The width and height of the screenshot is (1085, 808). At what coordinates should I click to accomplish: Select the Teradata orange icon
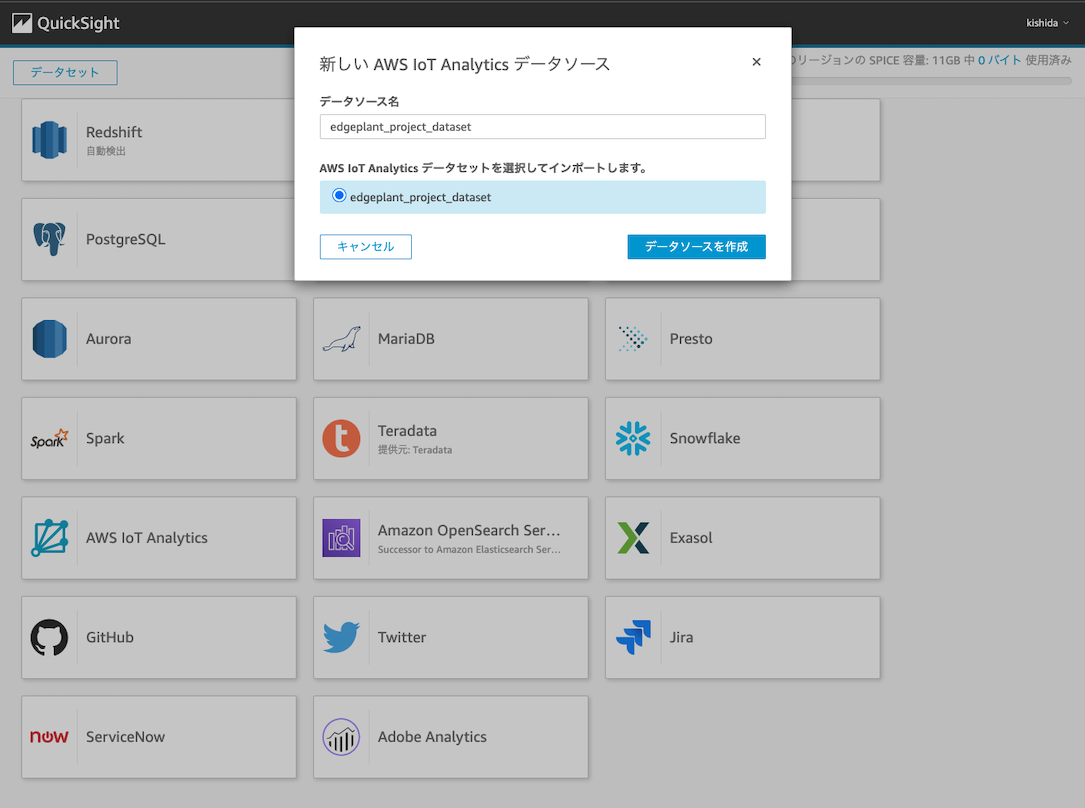342,439
